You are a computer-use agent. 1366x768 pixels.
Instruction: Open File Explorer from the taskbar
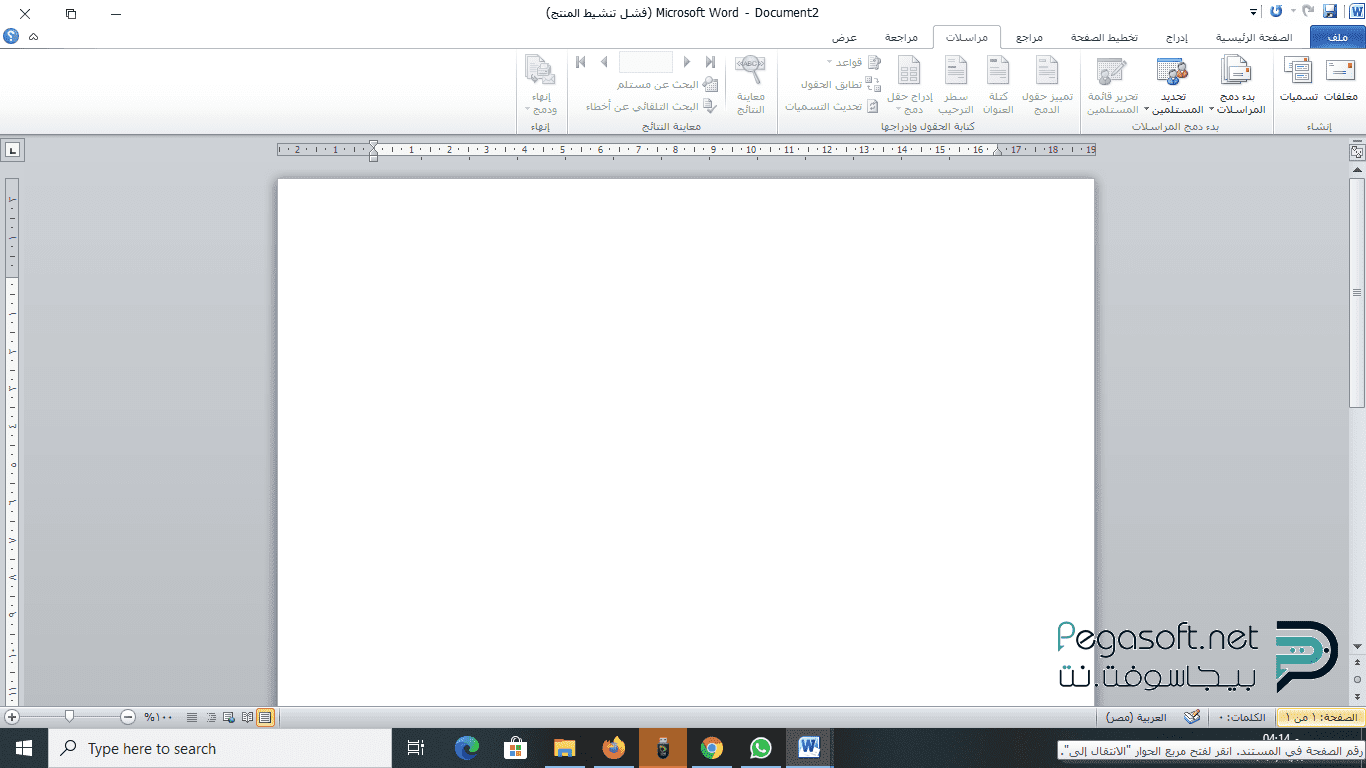point(565,748)
